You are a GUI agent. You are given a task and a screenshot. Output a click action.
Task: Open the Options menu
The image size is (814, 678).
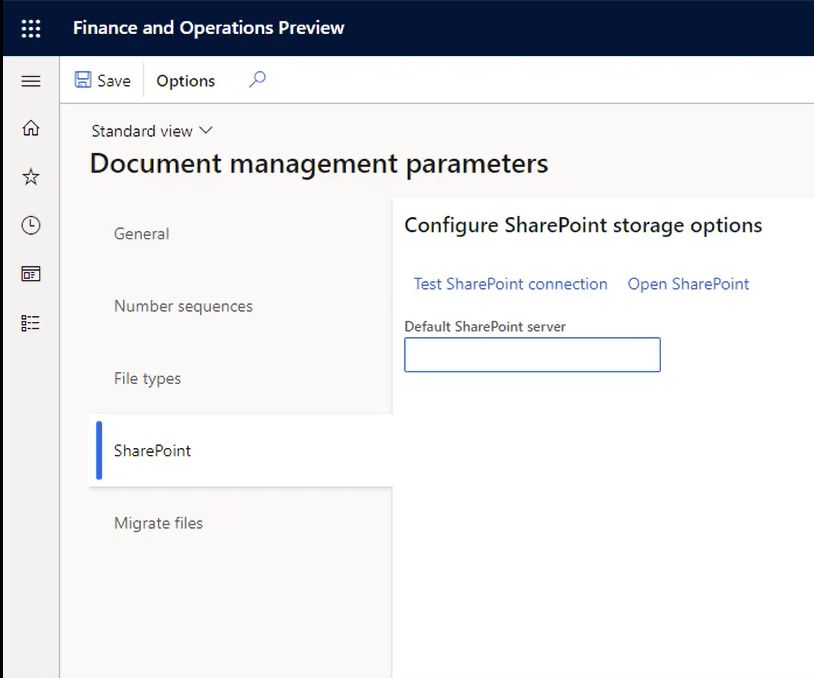pos(186,81)
